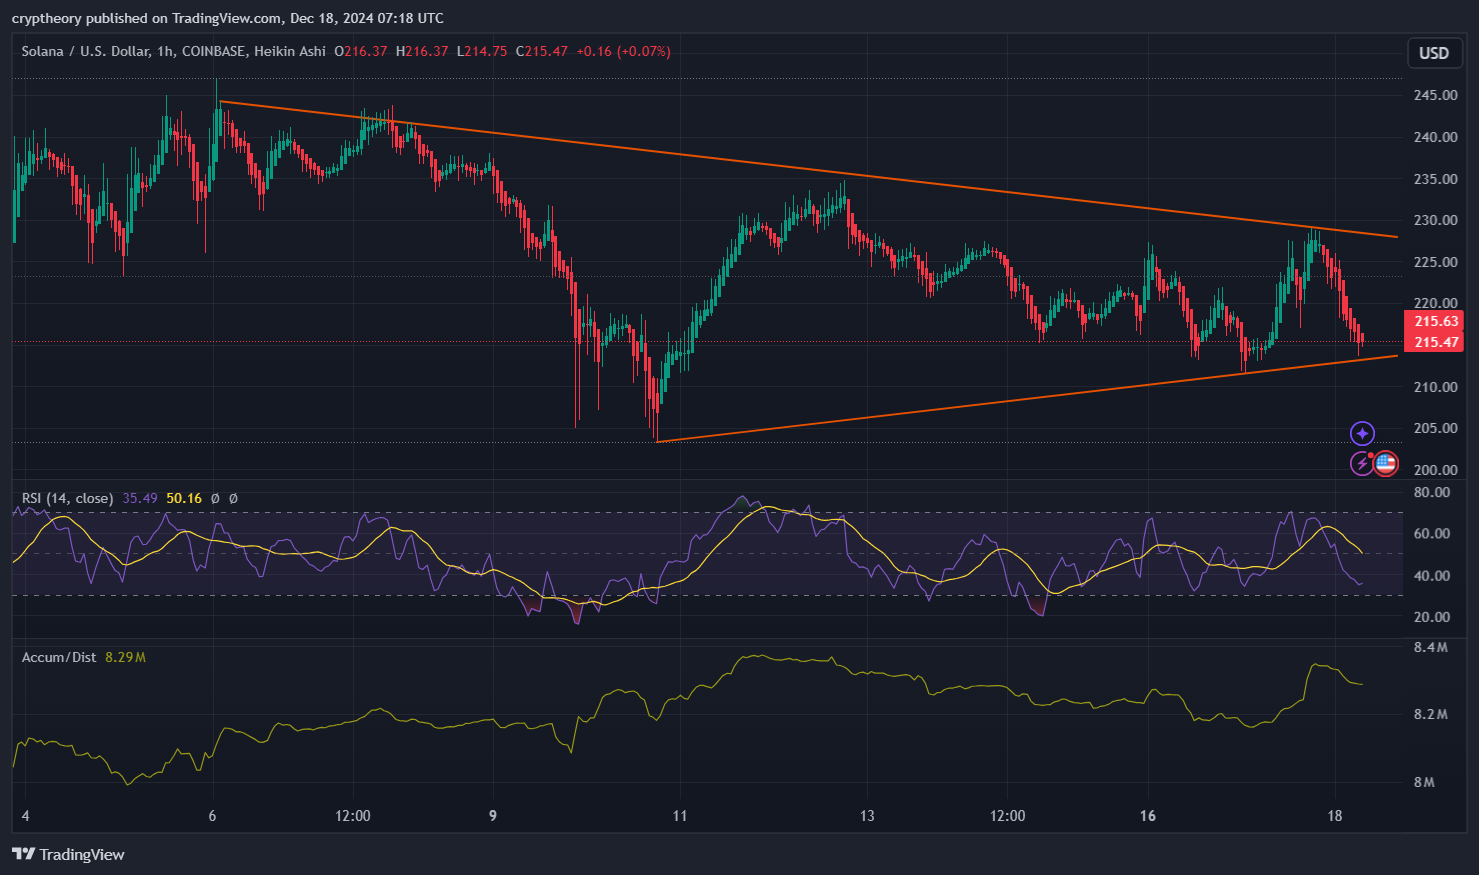This screenshot has height=875, width=1479.
Task: Click the 8.4 M Accum/Dist axis label
Action: [1431, 647]
